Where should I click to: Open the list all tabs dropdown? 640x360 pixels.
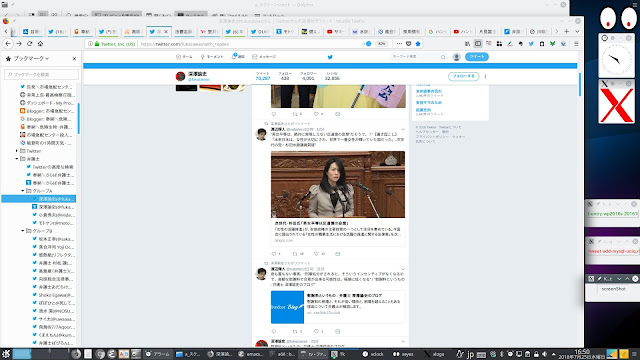pos(577,31)
